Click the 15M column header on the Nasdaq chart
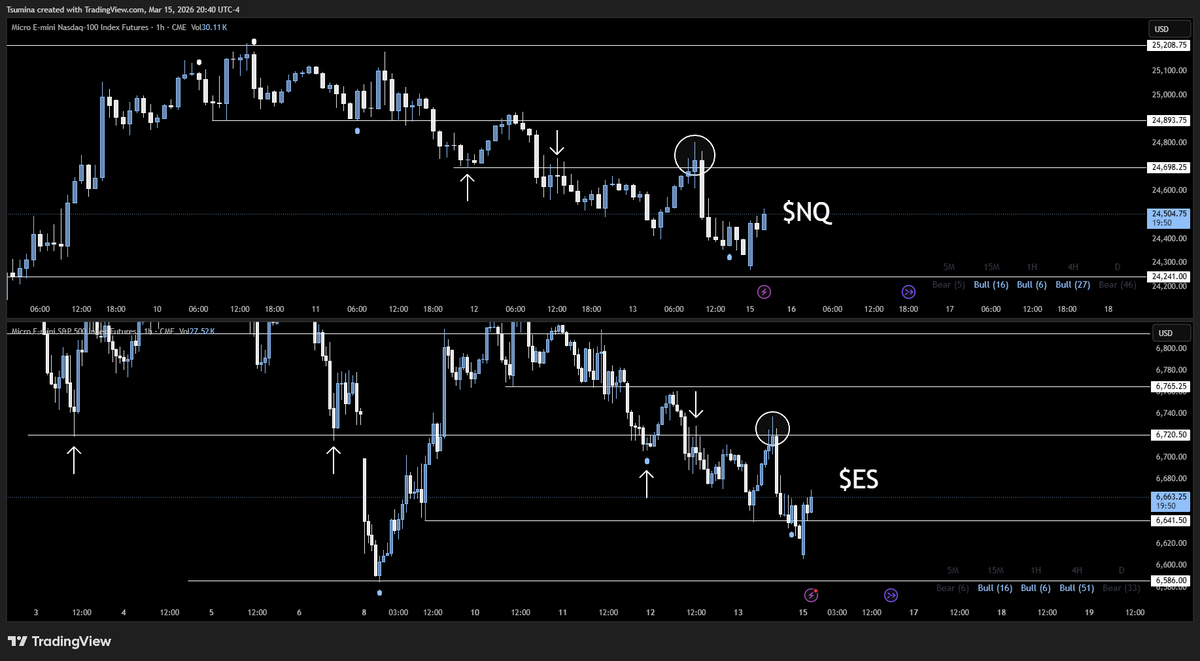The width and height of the screenshot is (1200, 661). click(992, 267)
